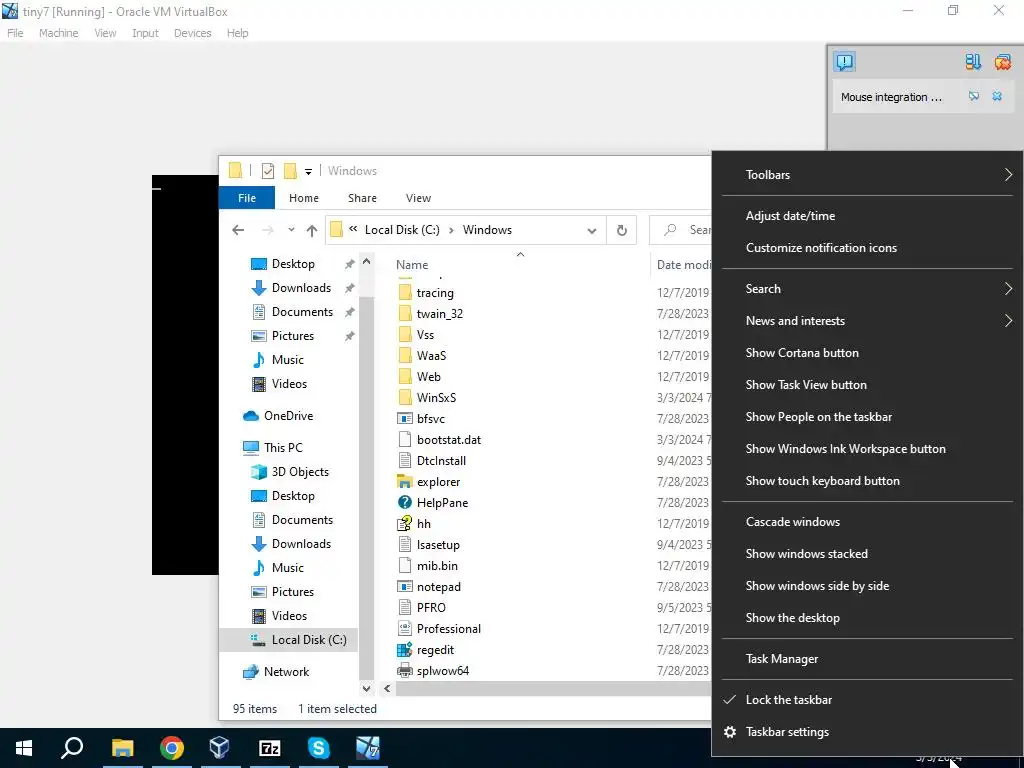The width and height of the screenshot is (1024, 768).
Task: Open Skype from the taskbar
Action: (x=319, y=748)
